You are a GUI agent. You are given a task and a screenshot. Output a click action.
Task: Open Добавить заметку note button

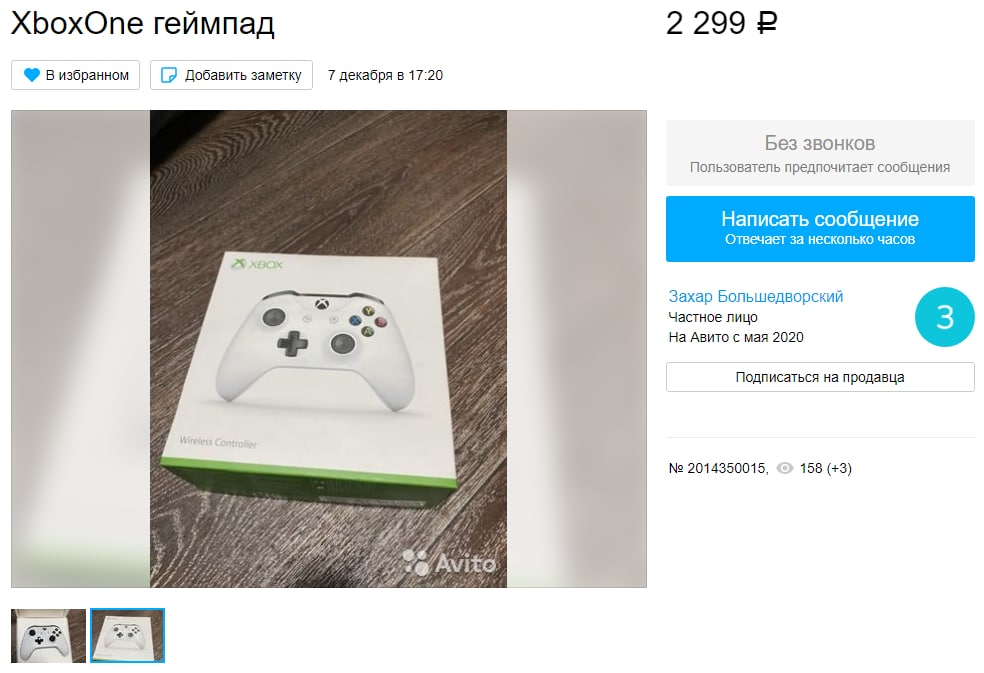click(x=231, y=75)
